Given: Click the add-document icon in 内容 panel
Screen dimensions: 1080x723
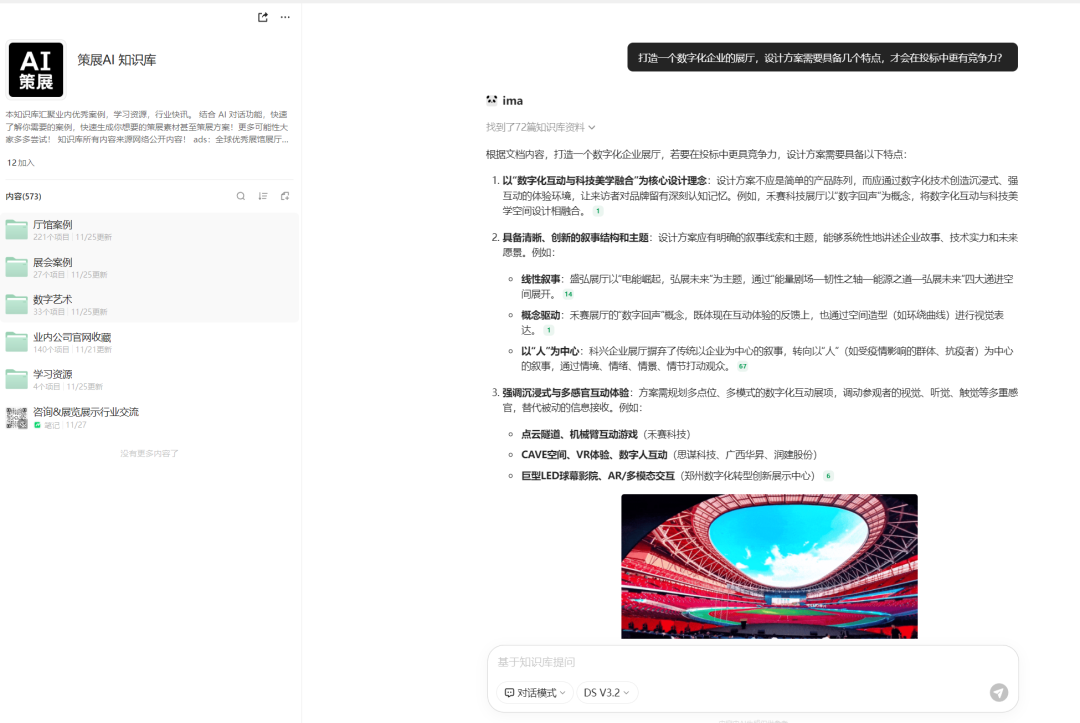Looking at the screenshot, I should 287,196.
